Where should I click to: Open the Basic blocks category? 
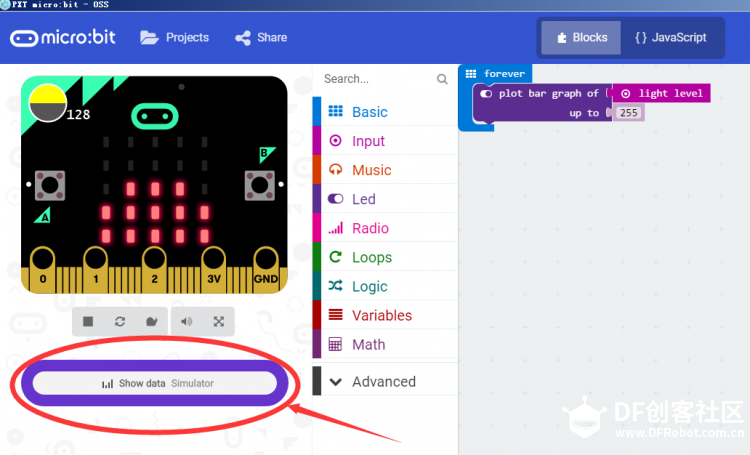[x=386, y=111]
